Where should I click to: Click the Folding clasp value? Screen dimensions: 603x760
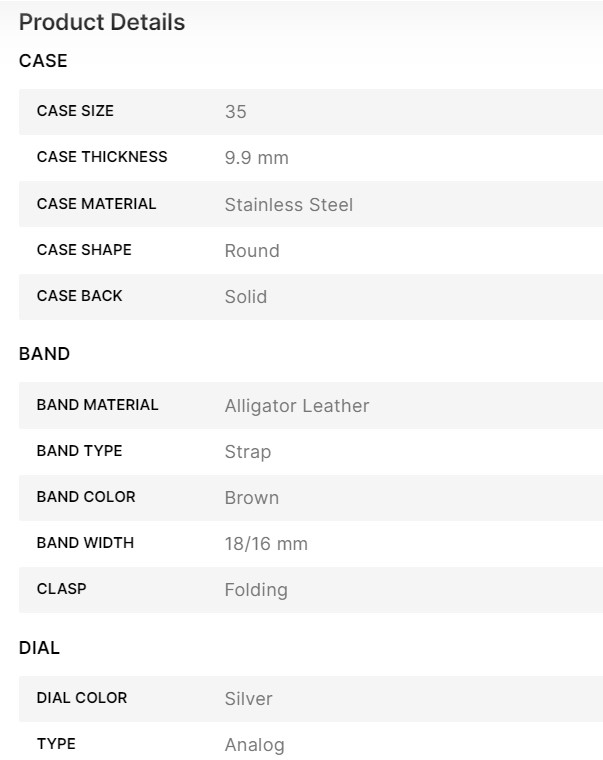tap(256, 590)
